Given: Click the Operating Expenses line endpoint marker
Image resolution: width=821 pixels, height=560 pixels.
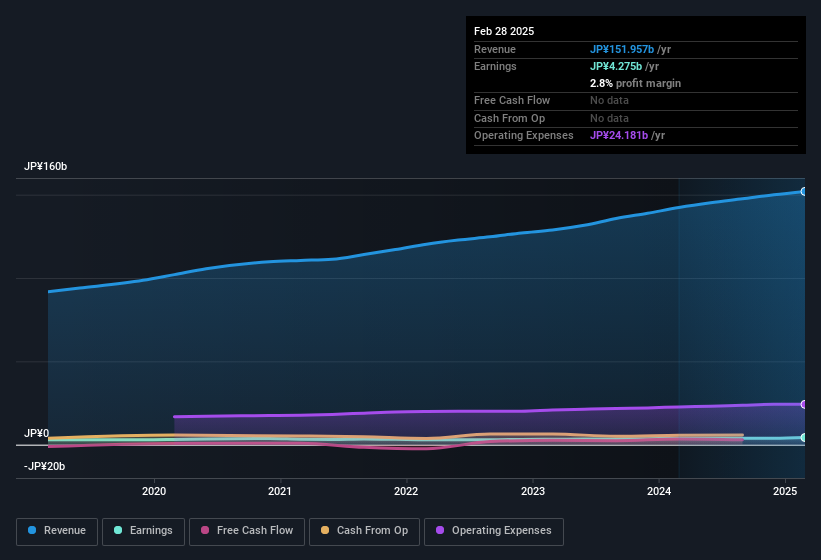Looking at the screenshot, I should [804, 404].
